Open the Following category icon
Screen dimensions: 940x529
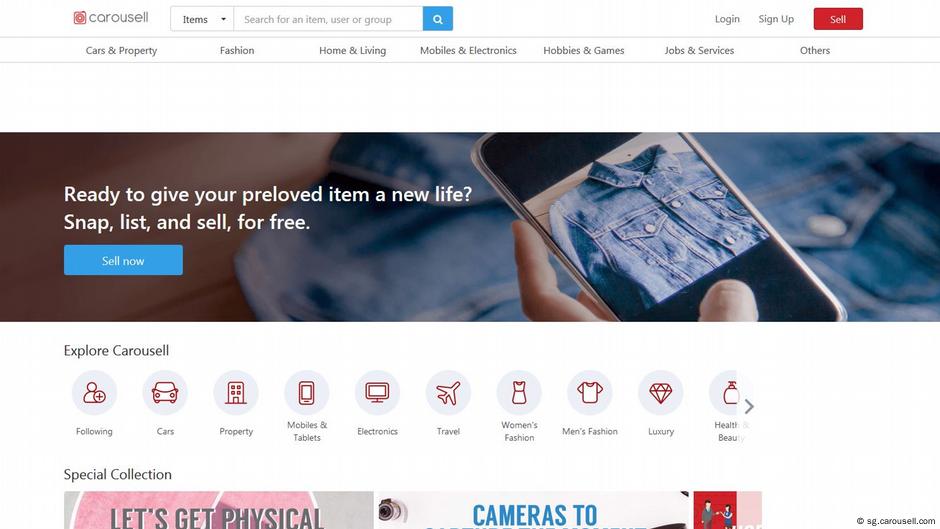click(x=94, y=393)
